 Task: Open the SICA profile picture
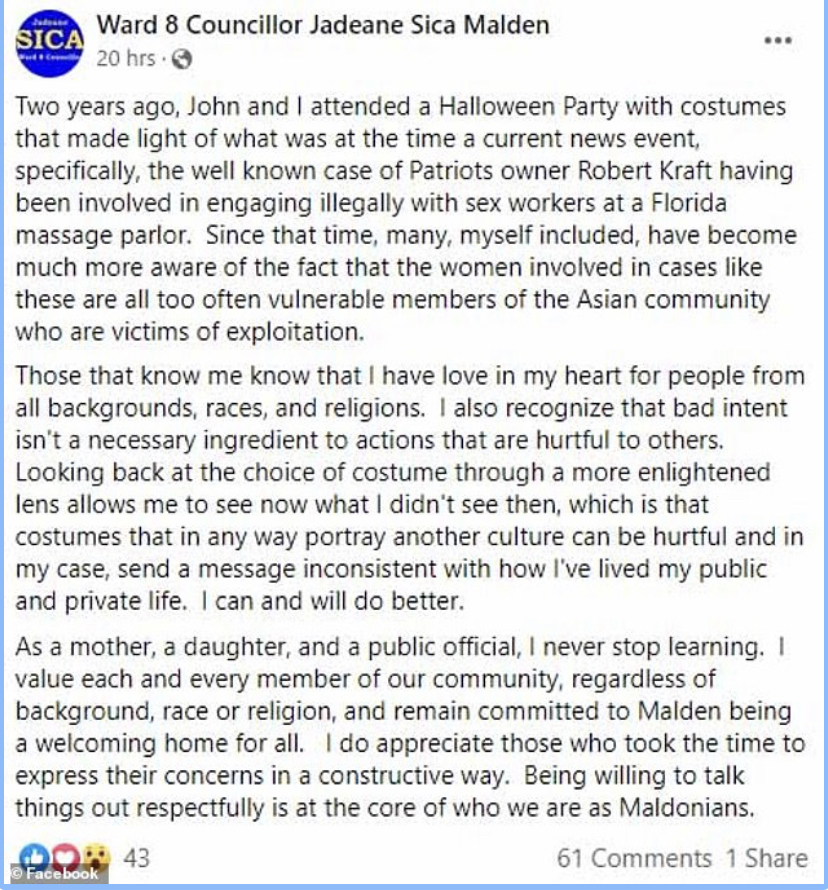(50, 43)
